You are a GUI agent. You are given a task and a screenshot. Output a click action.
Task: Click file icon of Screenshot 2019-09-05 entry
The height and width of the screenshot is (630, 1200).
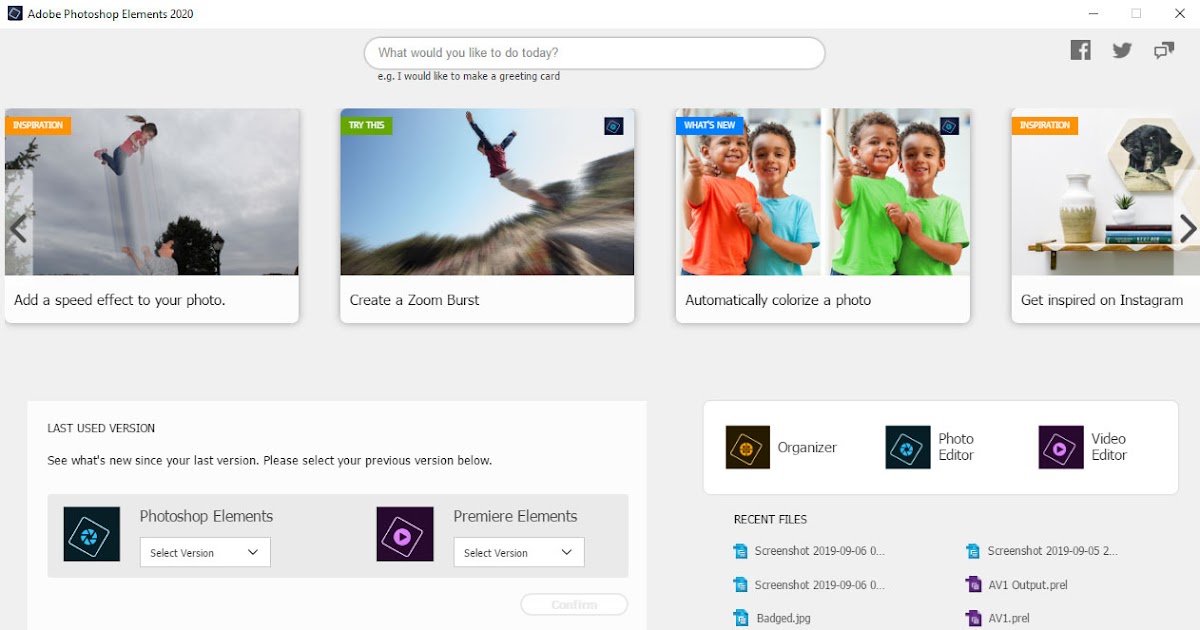[x=973, y=551]
